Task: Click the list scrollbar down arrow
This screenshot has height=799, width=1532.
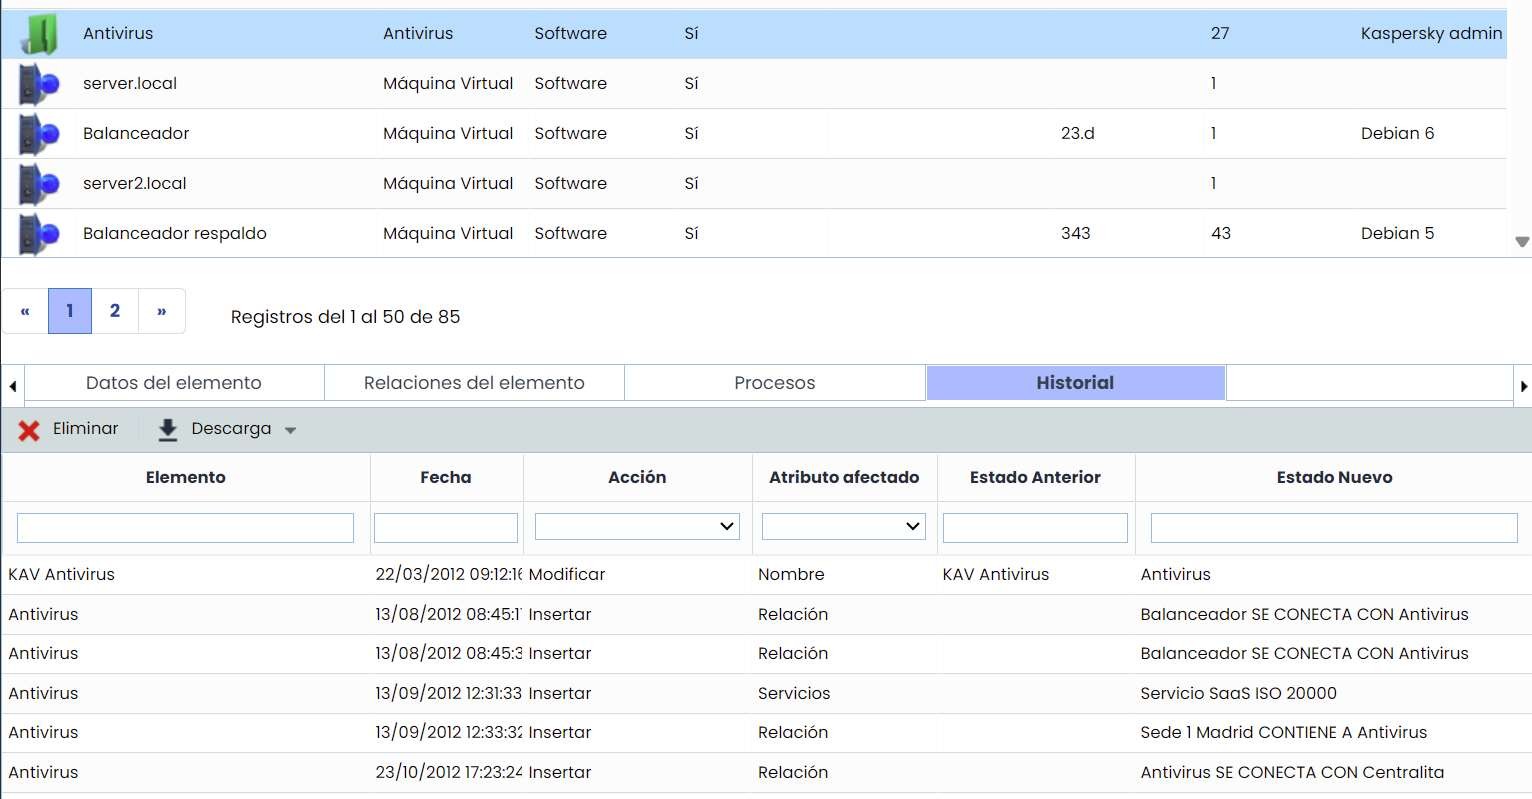Action: (1522, 242)
